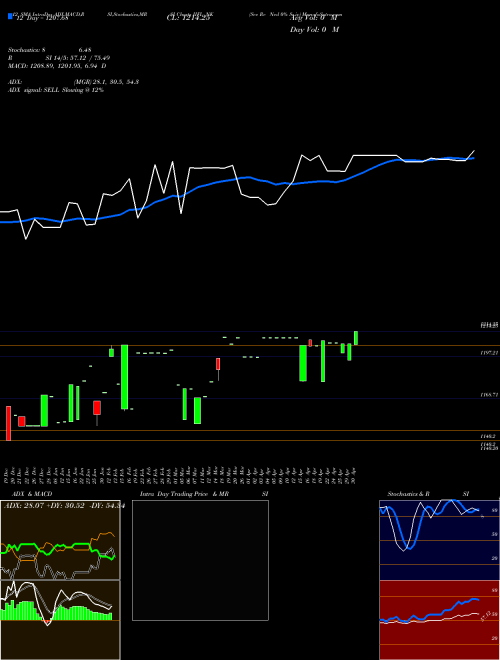This screenshot has height=660, width=500.
Task: Open the ADX indicator chart panel
Action: (x=60, y=540)
